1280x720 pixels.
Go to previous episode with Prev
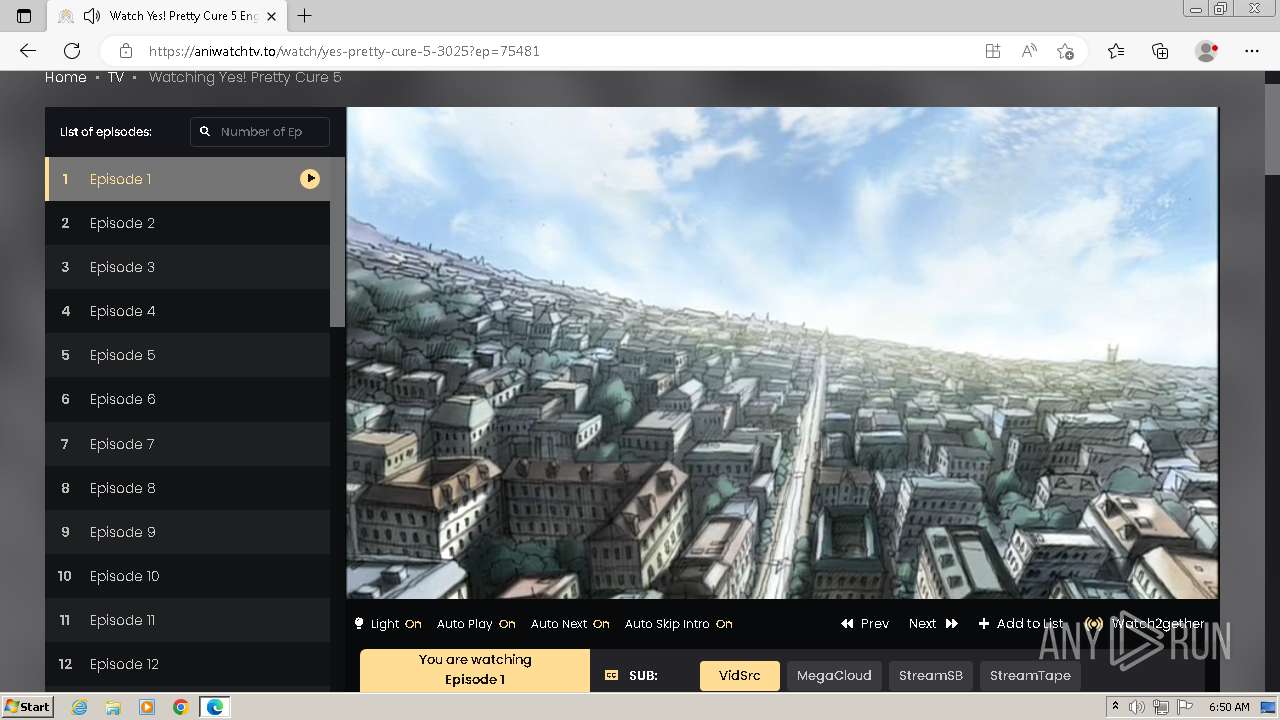click(x=865, y=624)
